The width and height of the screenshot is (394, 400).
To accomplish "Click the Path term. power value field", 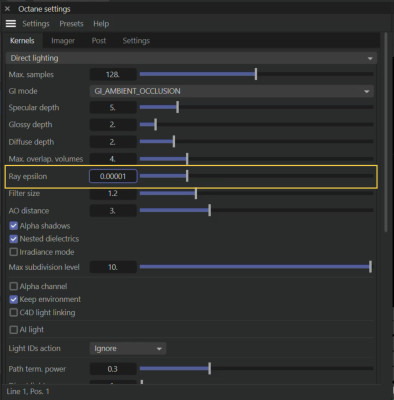I will [113, 369].
